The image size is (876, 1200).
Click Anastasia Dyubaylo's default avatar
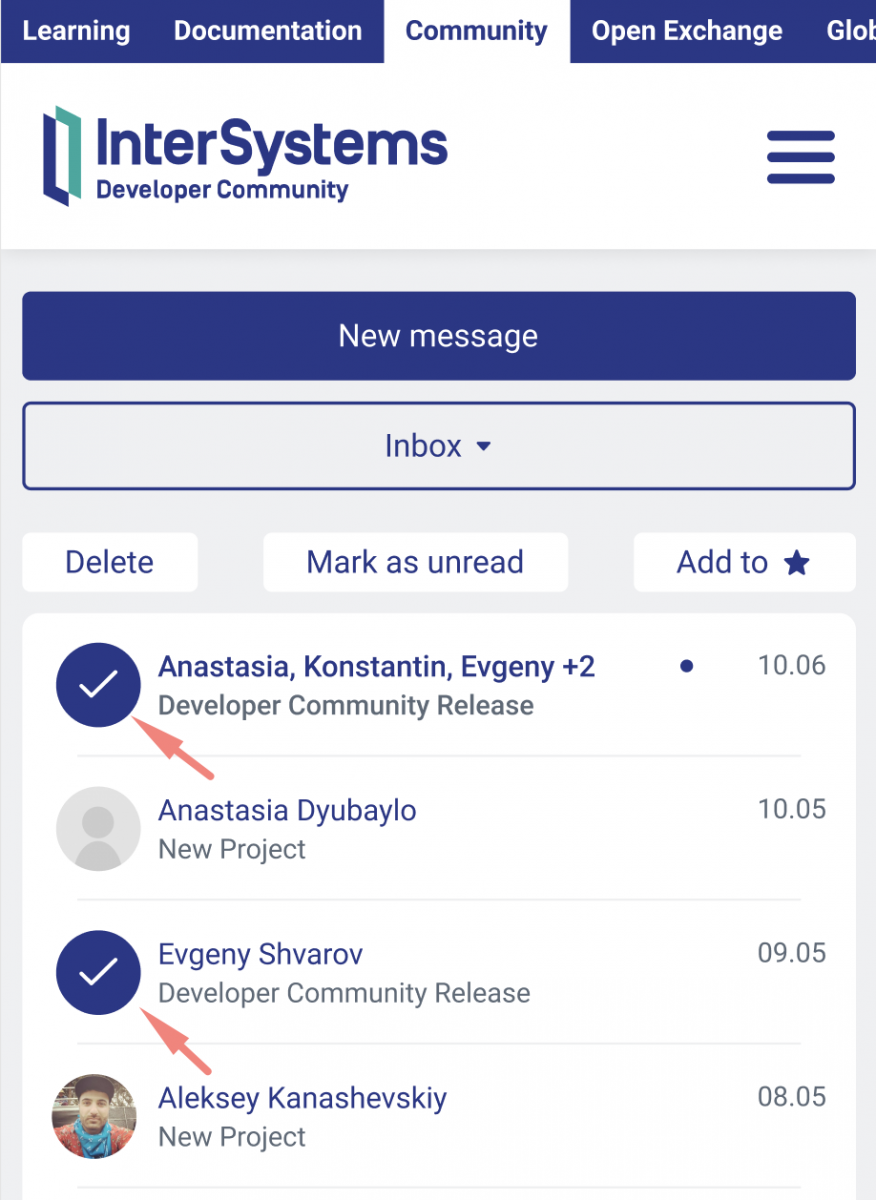[97, 829]
